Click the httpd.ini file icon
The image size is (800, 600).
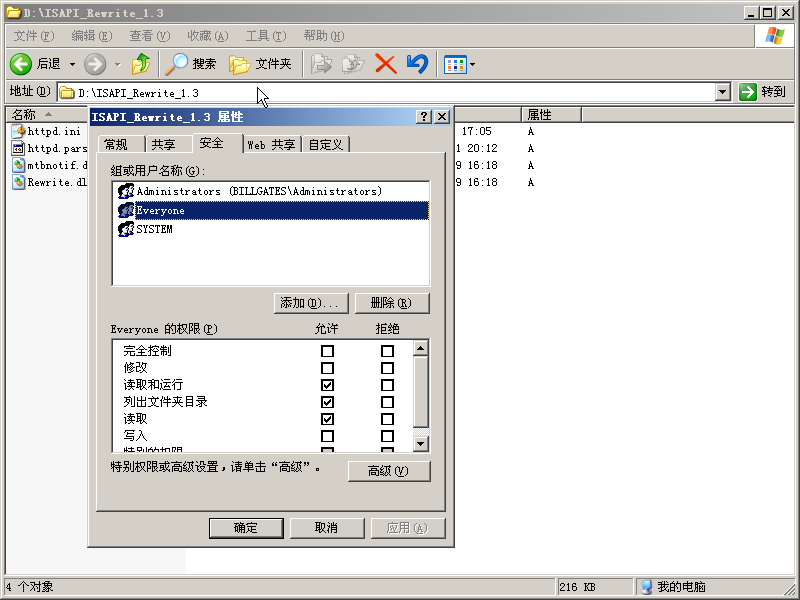coord(18,131)
